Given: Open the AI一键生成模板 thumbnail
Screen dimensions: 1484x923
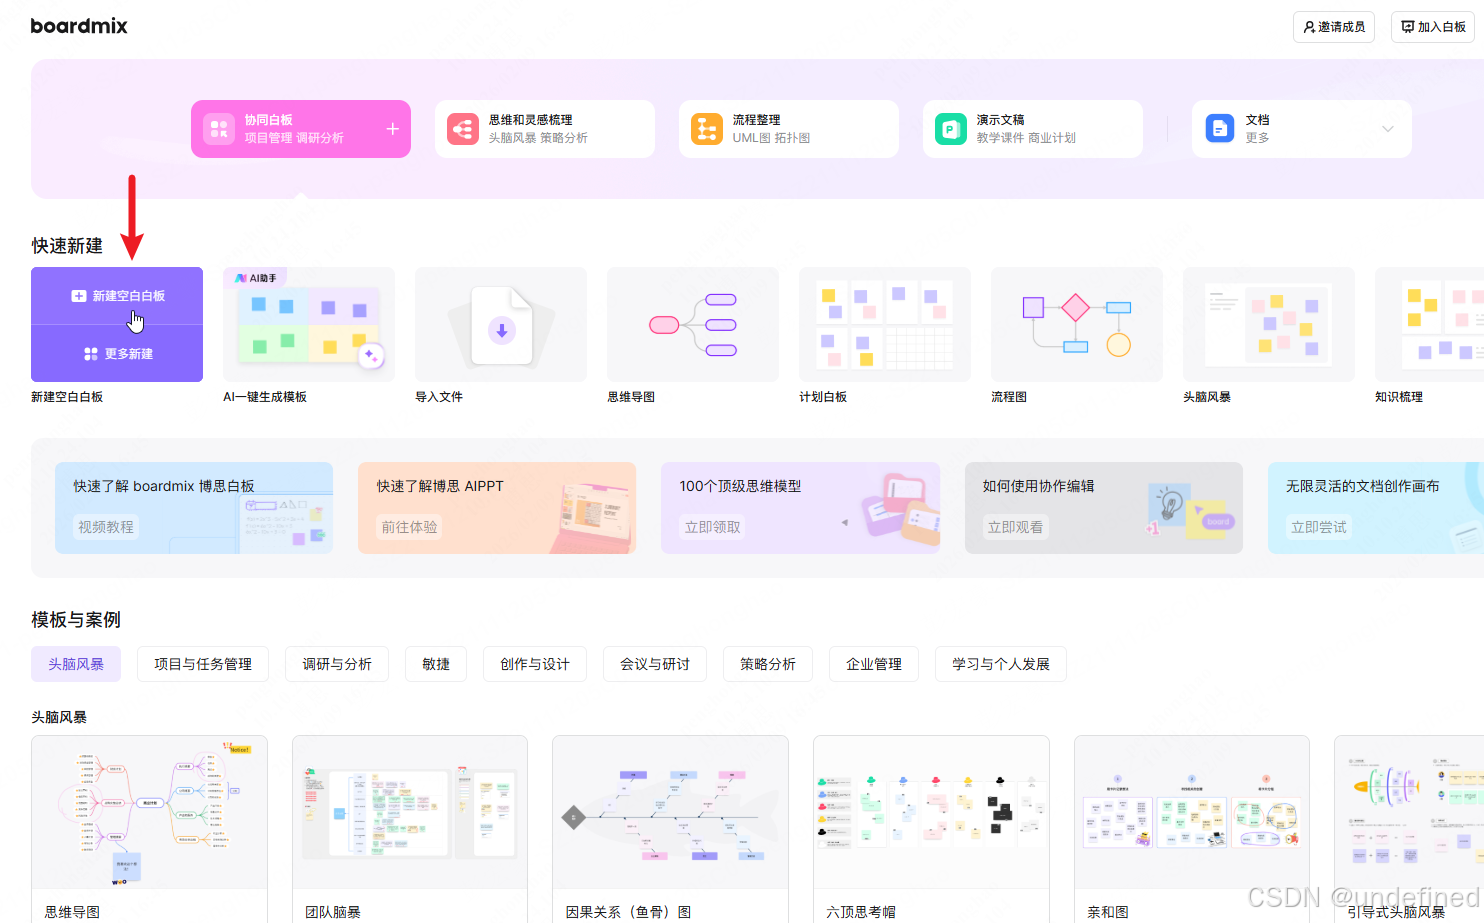Looking at the screenshot, I should point(309,324).
